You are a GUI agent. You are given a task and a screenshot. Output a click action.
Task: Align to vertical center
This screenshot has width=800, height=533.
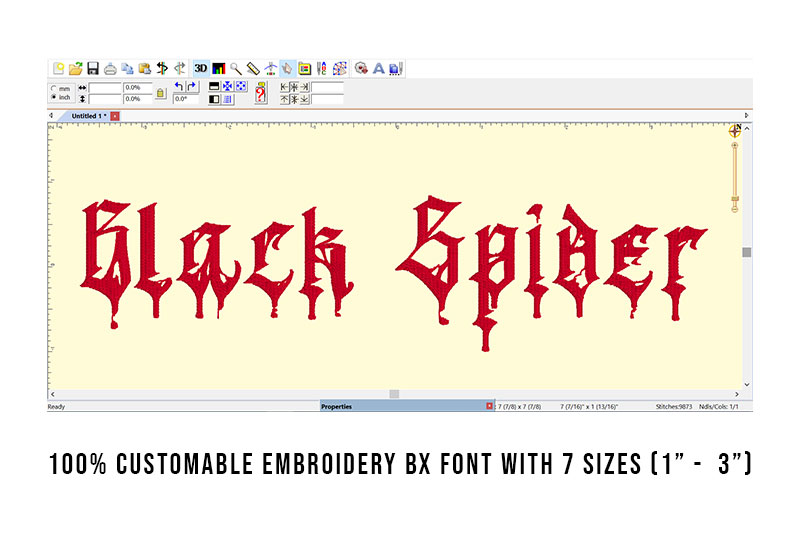(294, 99)
